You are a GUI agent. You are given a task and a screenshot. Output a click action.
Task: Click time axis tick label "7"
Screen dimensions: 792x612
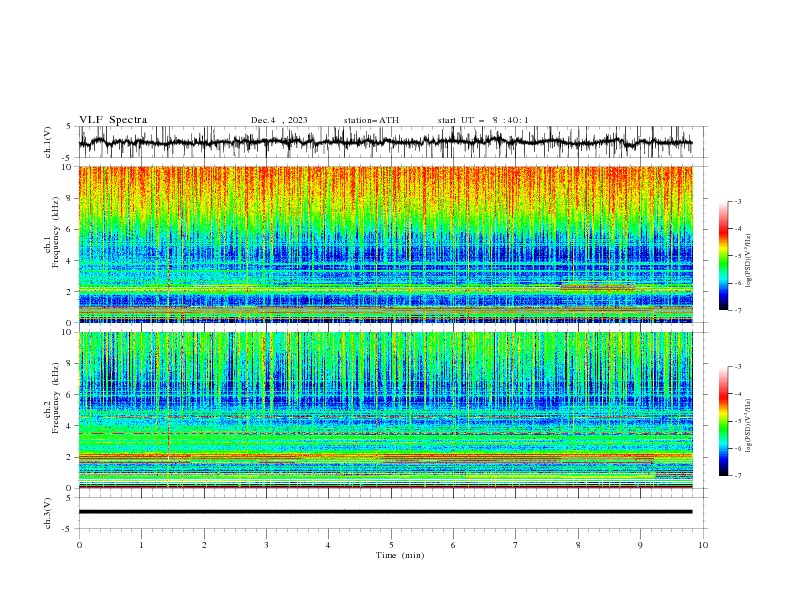516,545
